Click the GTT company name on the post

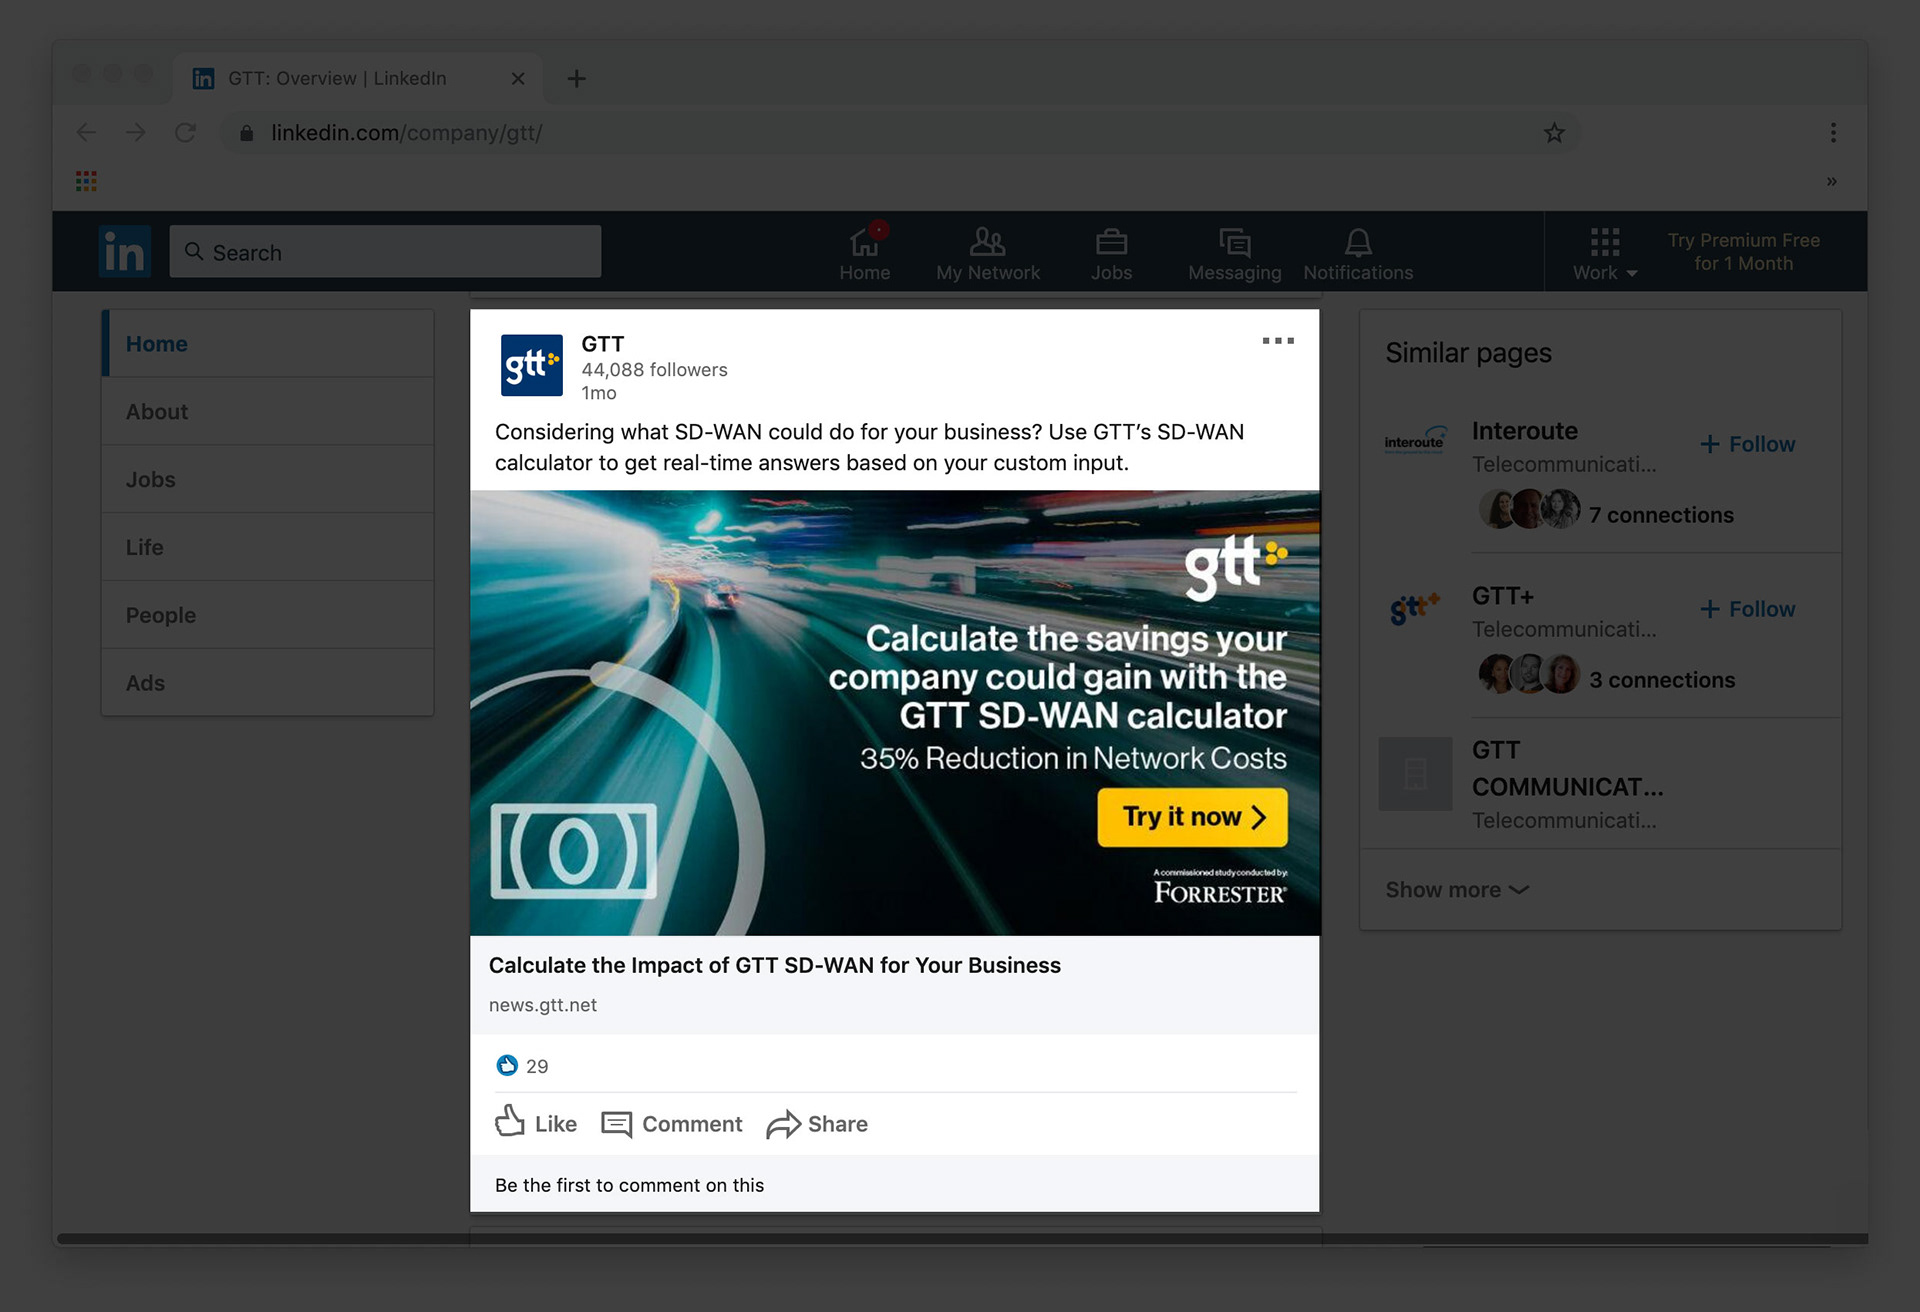(x=603, y=343)
